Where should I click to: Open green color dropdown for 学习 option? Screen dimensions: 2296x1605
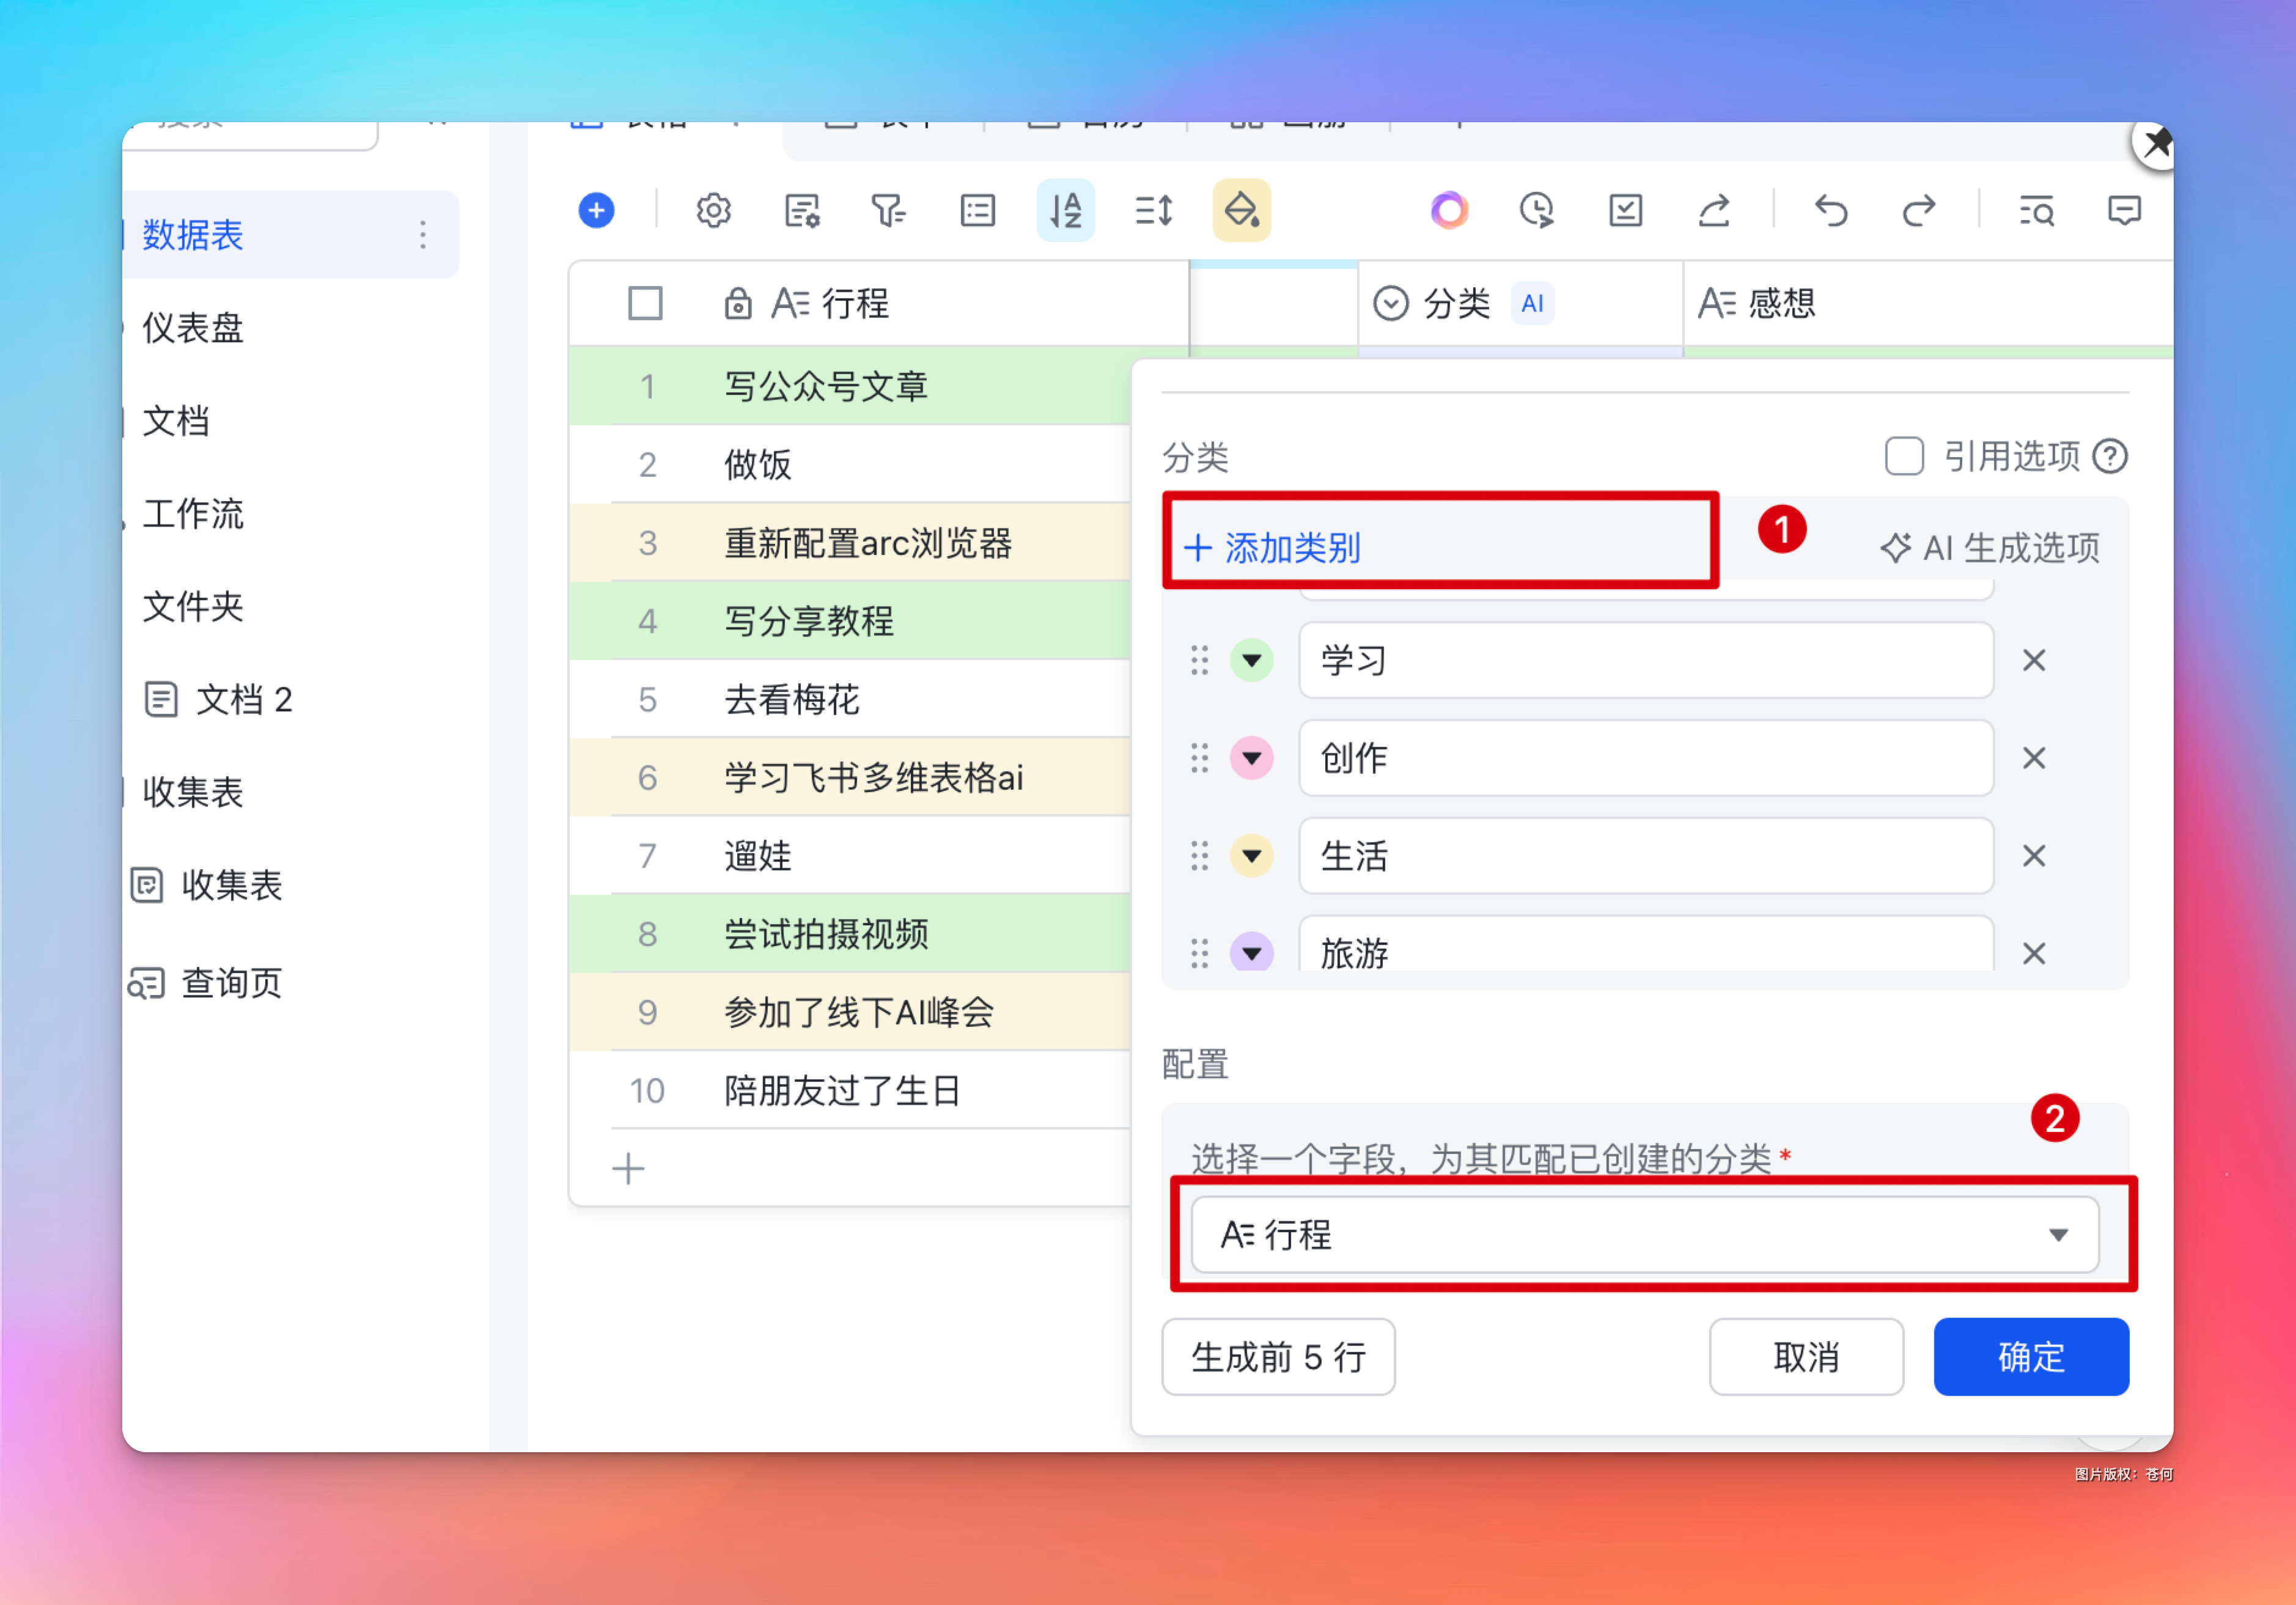coord(1251,660)
